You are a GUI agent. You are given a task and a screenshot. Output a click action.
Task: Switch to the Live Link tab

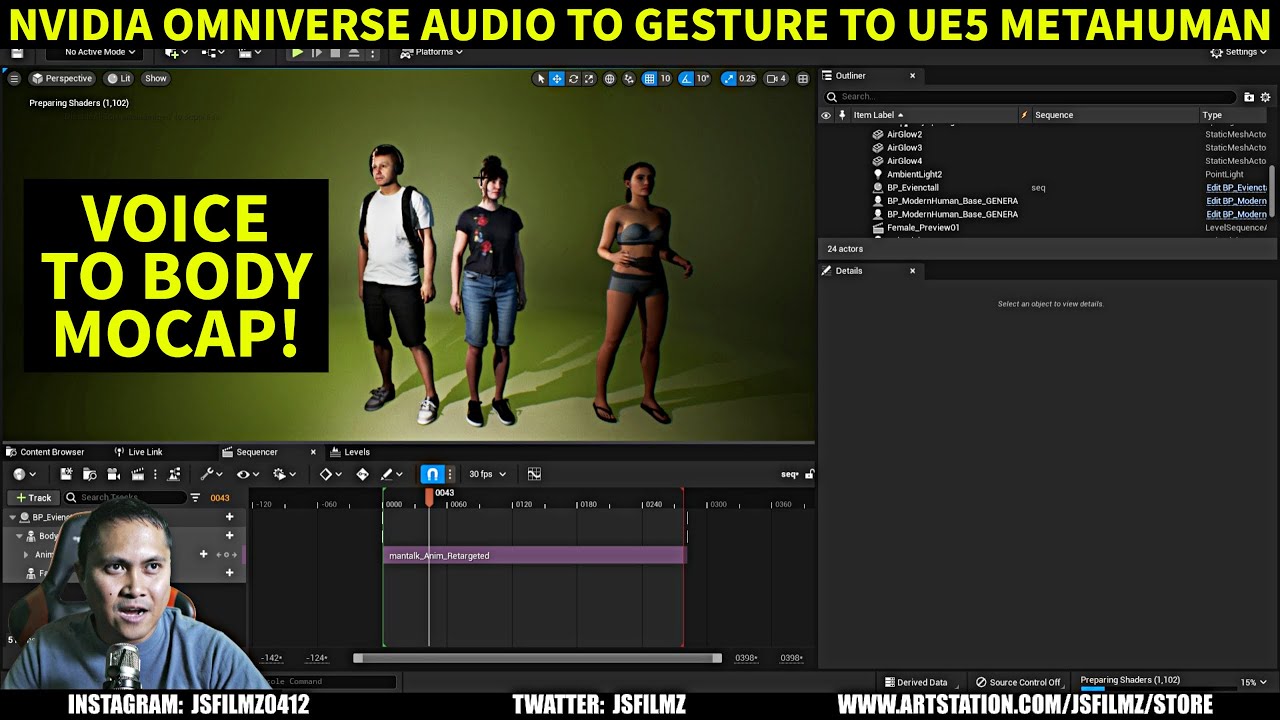[x=138, y=452]
